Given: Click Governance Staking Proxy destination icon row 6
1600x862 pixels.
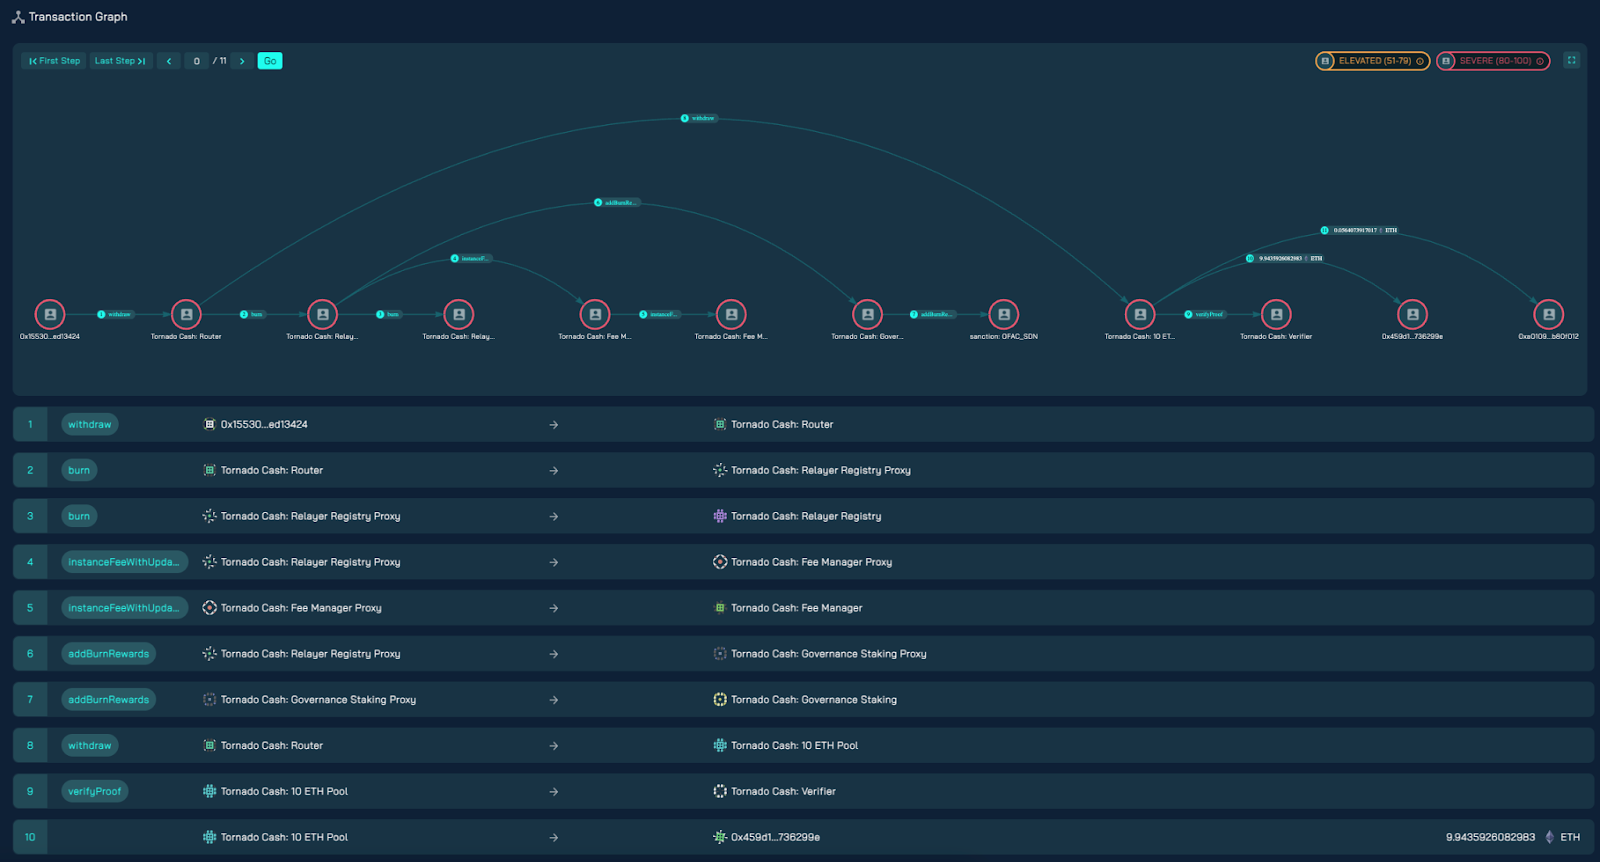Looking at the screenshot, I should click(720, 654).
